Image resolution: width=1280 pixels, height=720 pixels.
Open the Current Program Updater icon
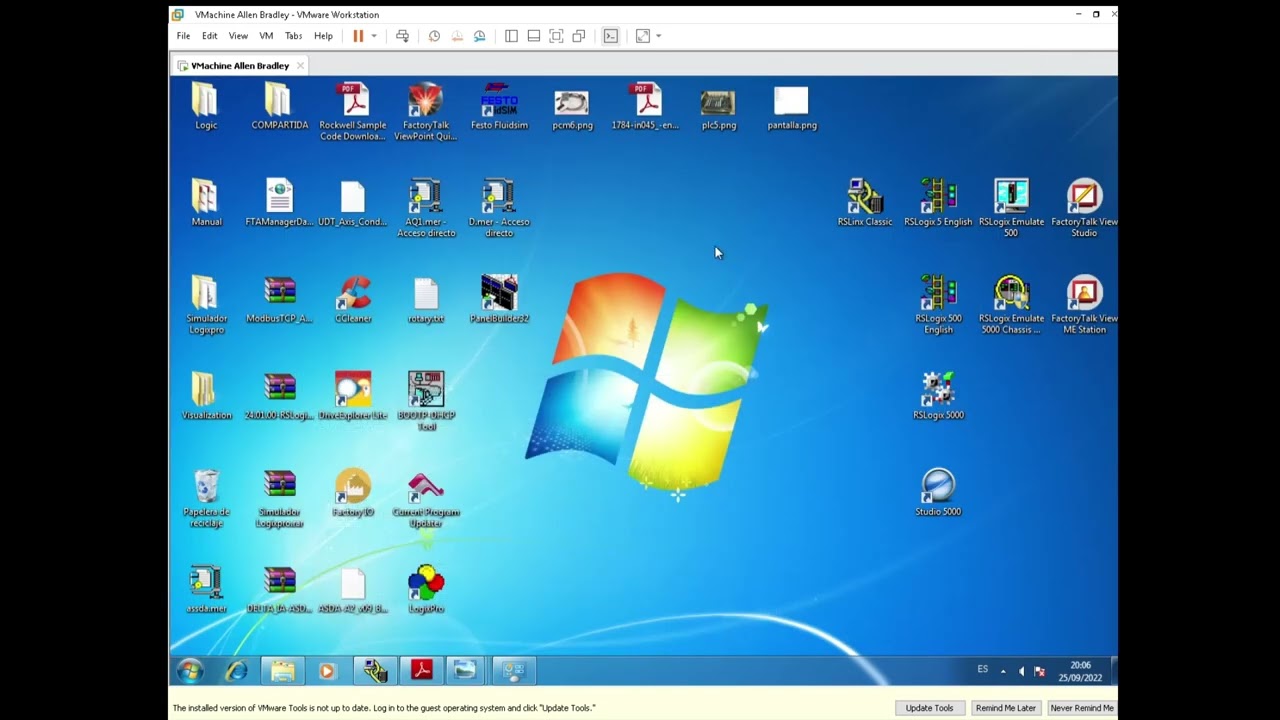(426, 499)
